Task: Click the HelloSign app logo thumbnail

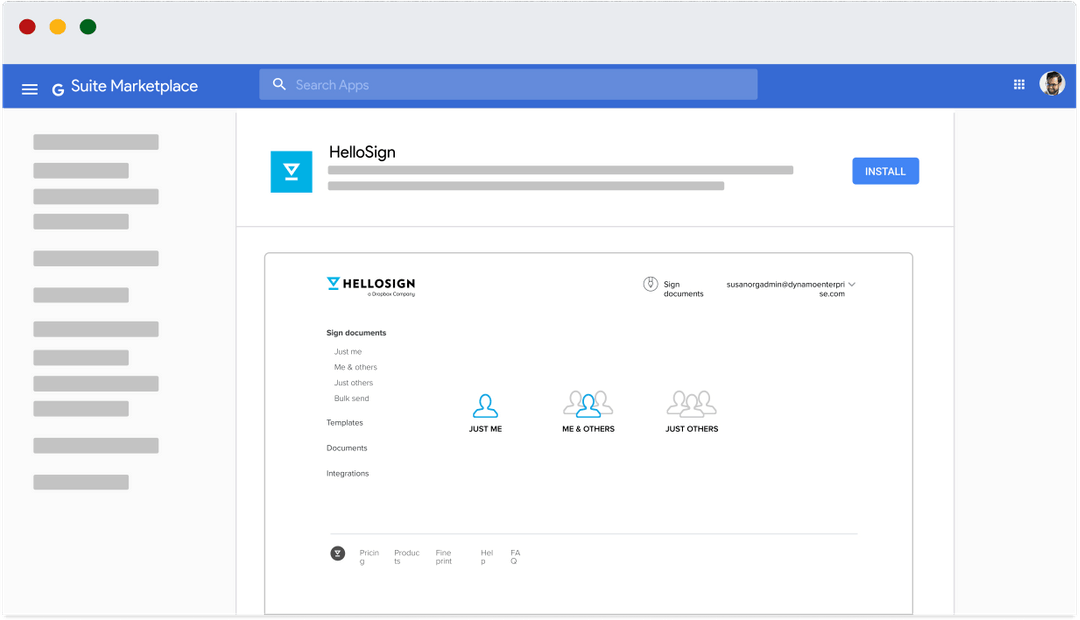Action: coord(291,171)
